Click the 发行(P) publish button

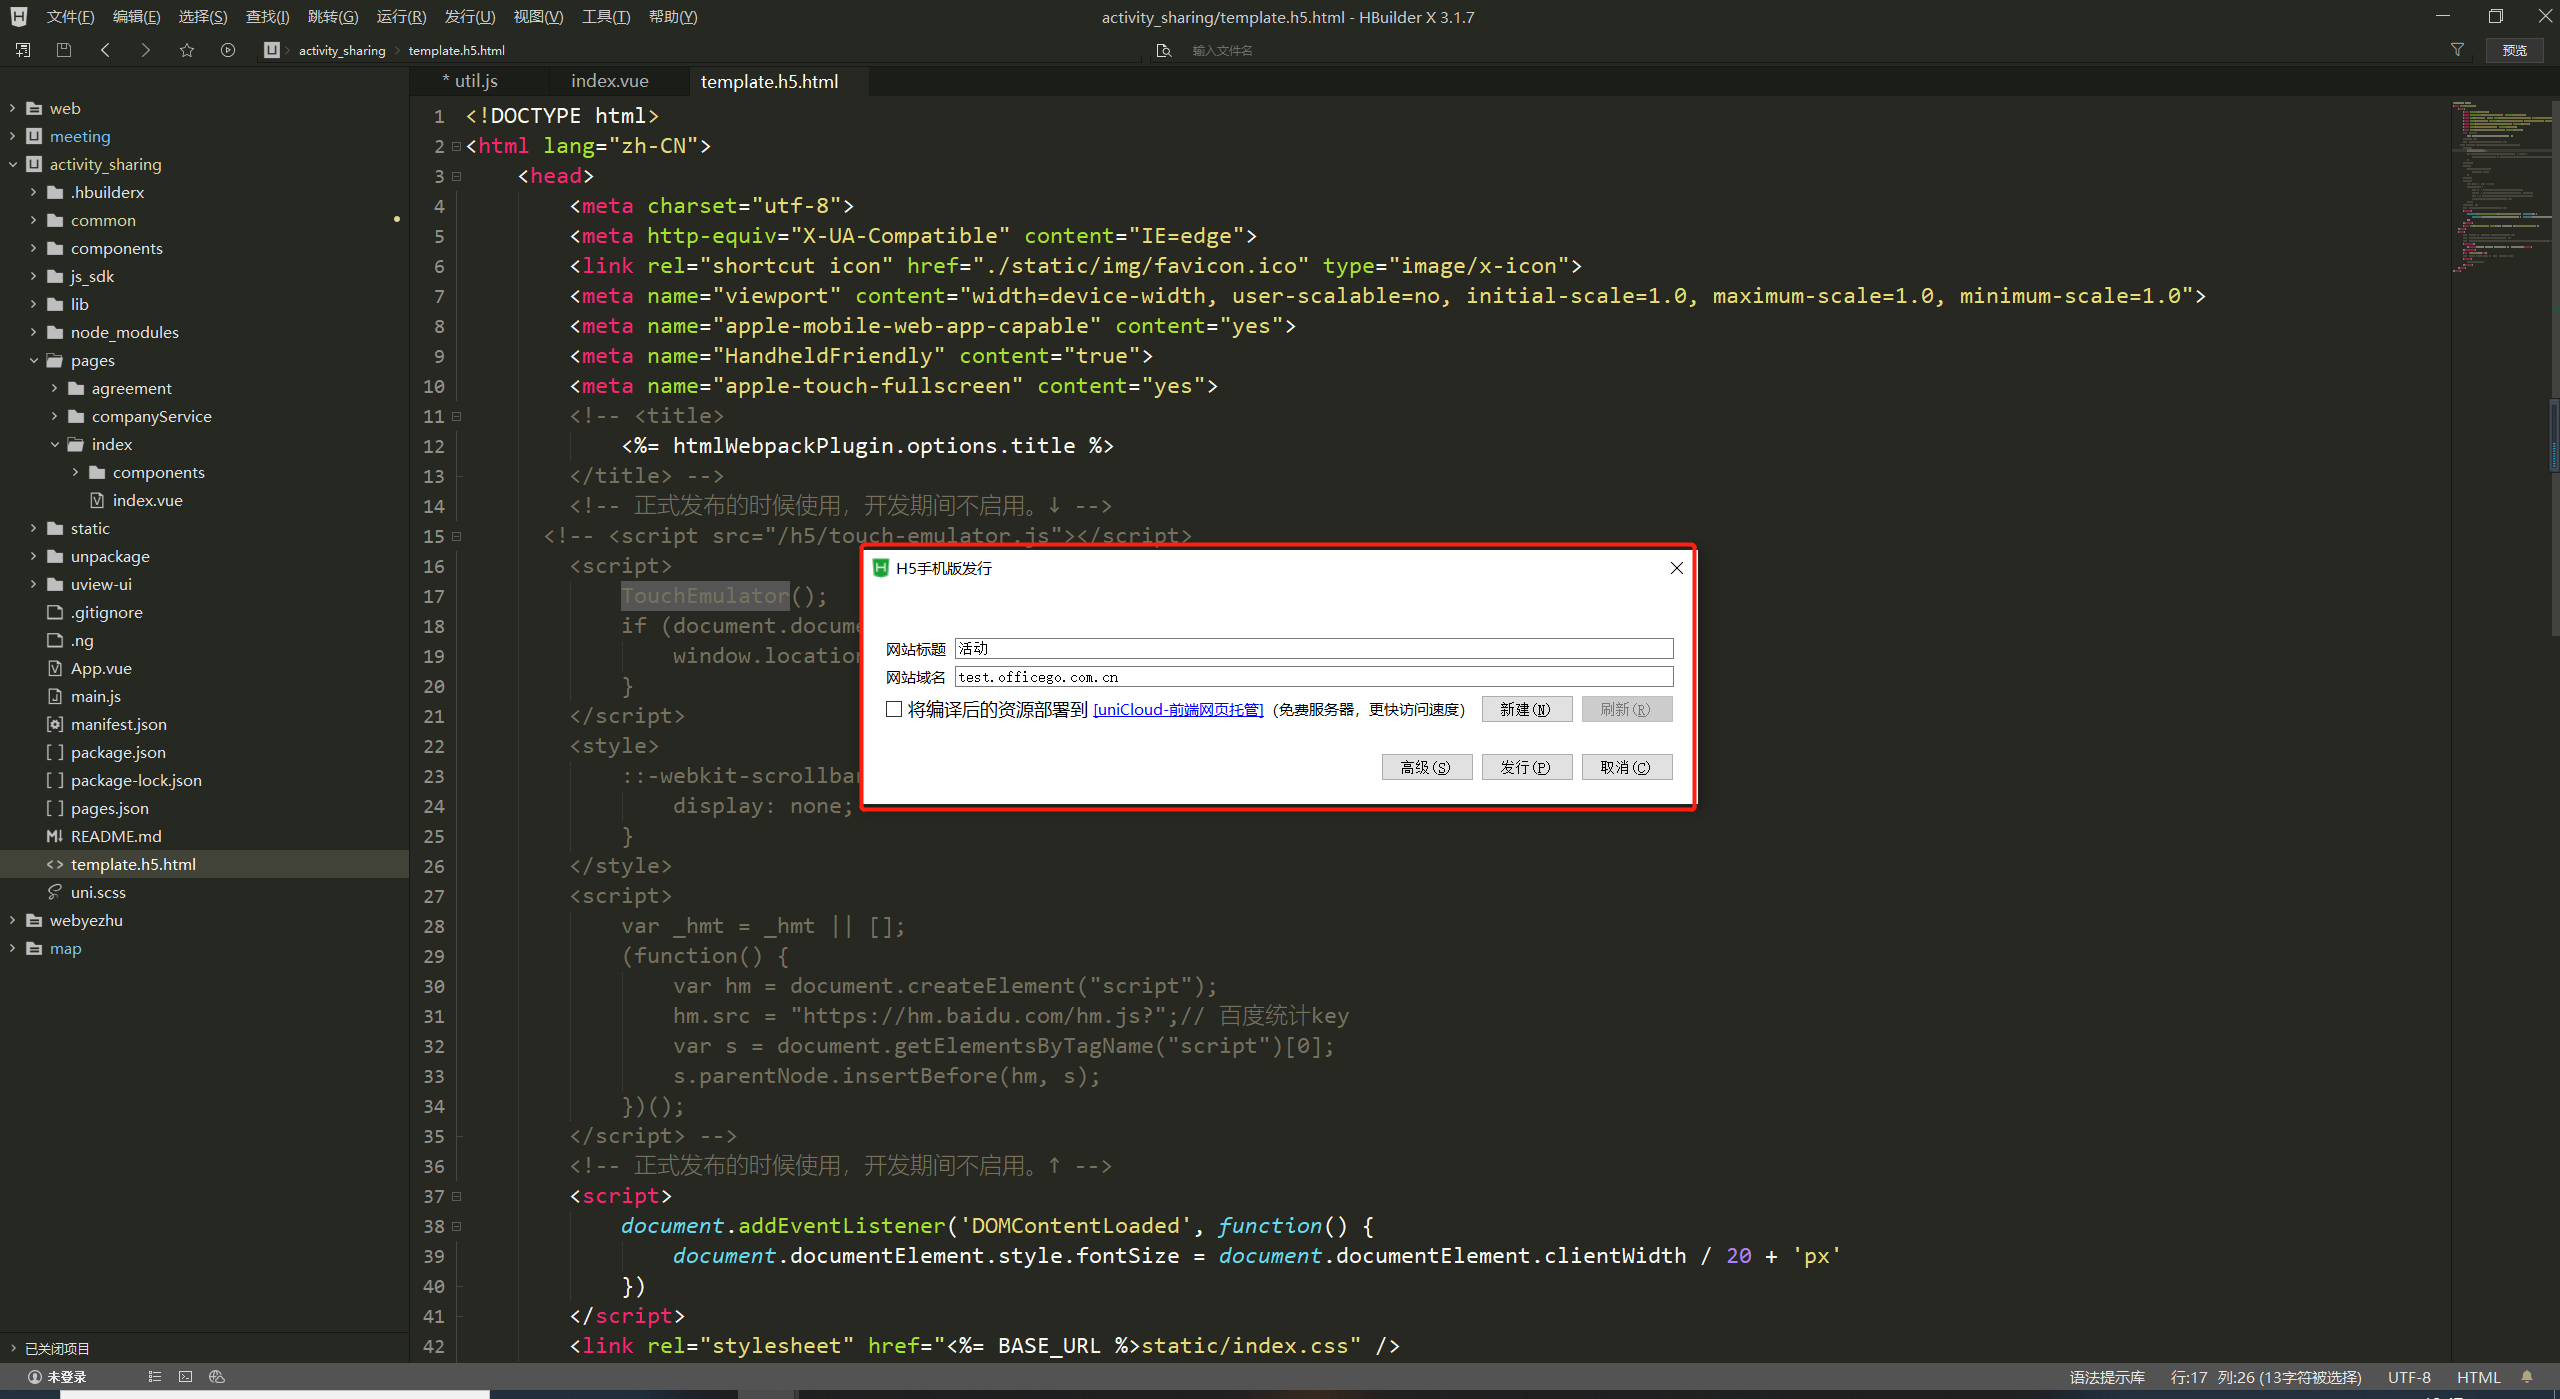point(1526,767)
